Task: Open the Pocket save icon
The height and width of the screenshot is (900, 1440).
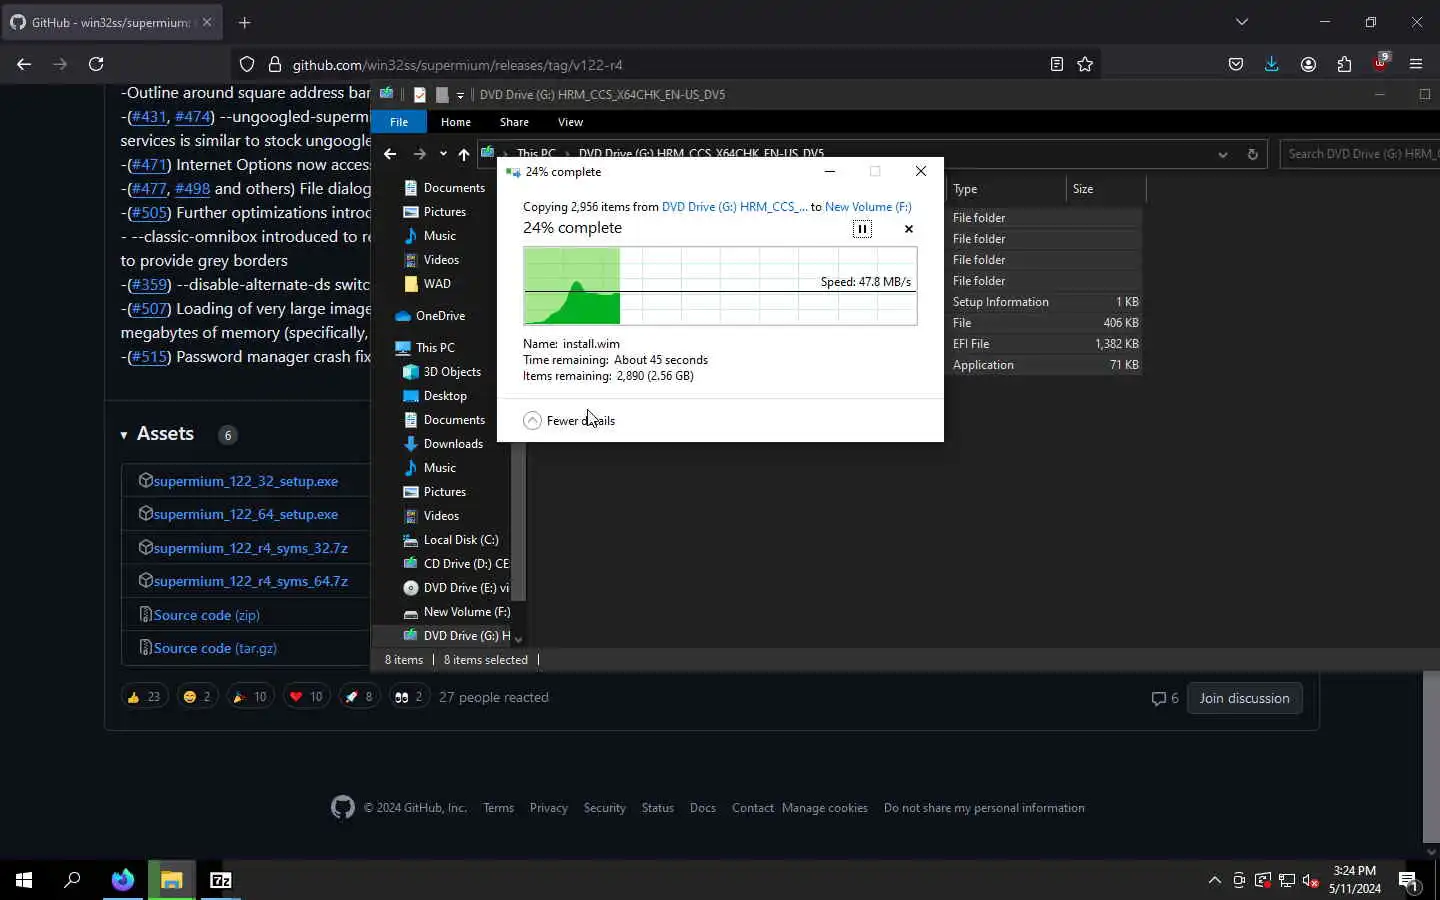Action: [x=1236, y=64]
